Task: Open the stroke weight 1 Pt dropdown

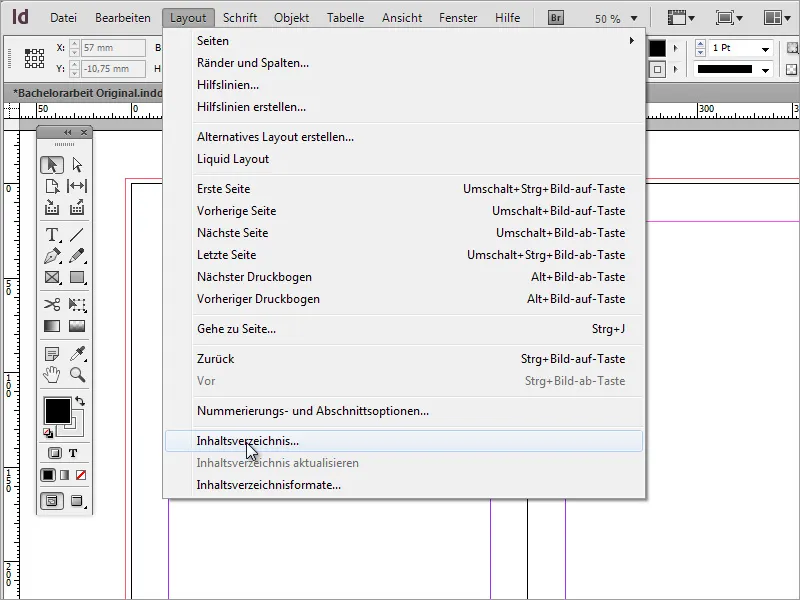Action: pyautogui.click(x=765, y=49)
